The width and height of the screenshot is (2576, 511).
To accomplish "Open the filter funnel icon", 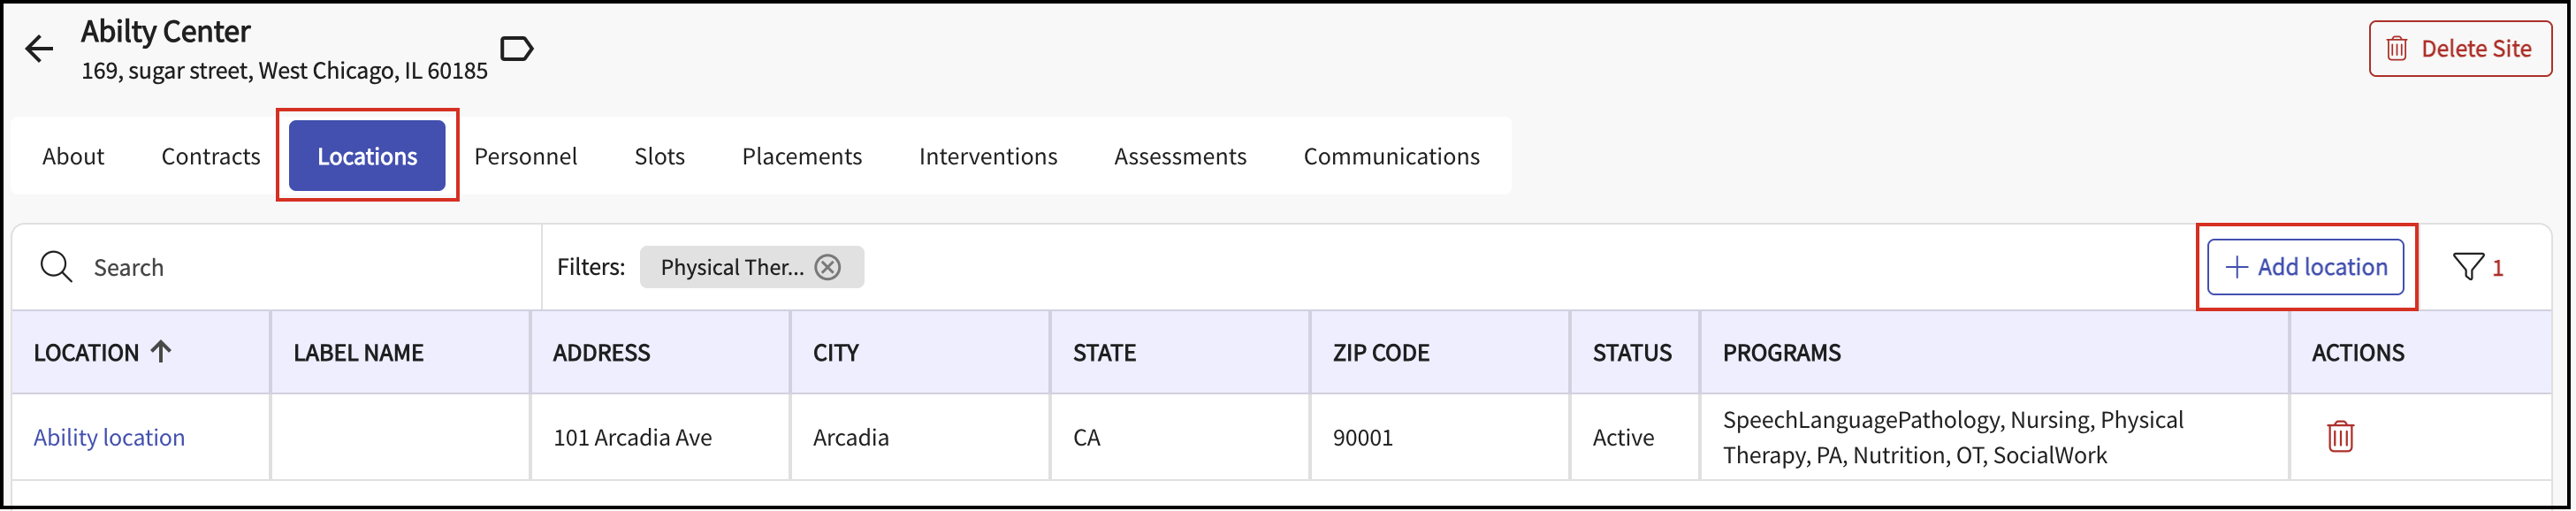I will pos(2468,267).
